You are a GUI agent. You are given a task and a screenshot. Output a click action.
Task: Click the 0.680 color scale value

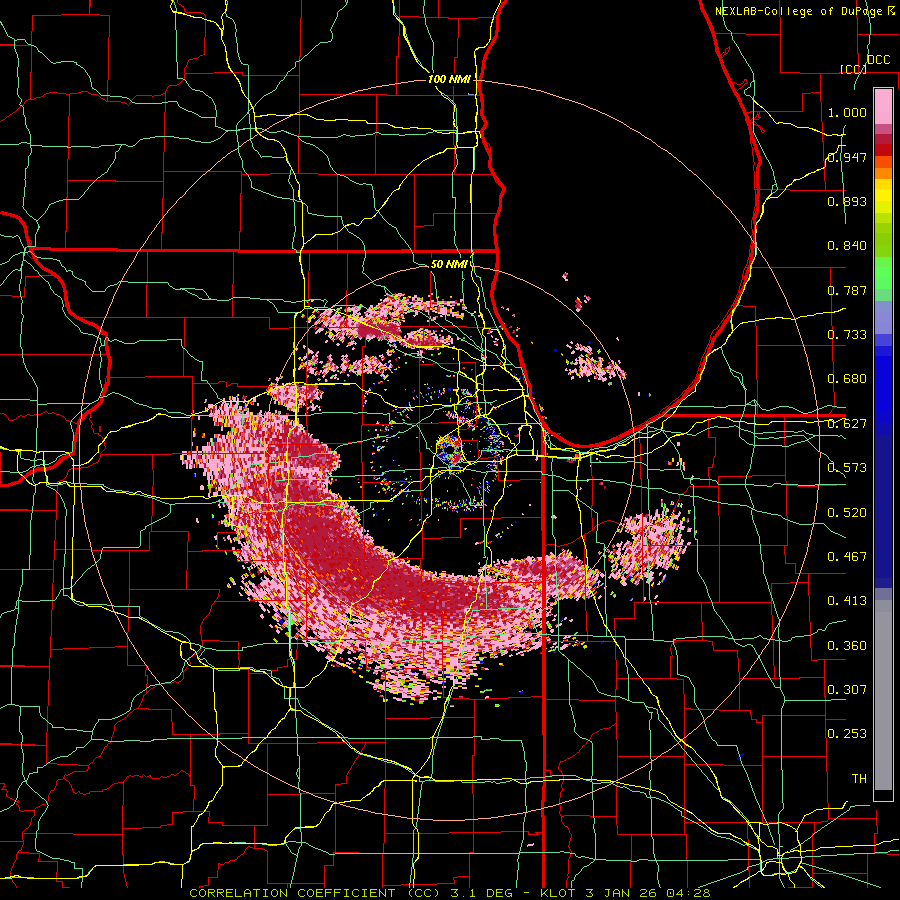[847, 379]
